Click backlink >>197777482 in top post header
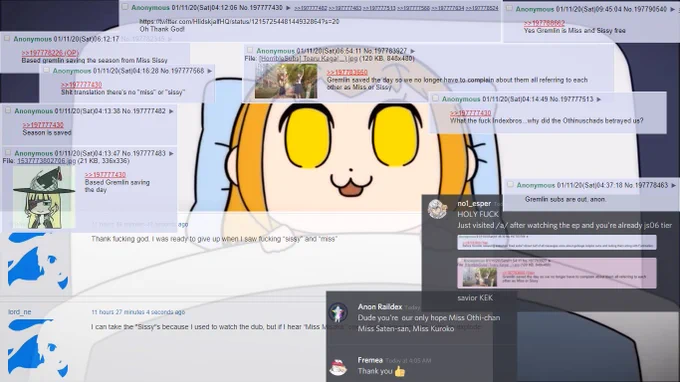Image resolution: width=680 pixels, height=382 pixels. 311,8
